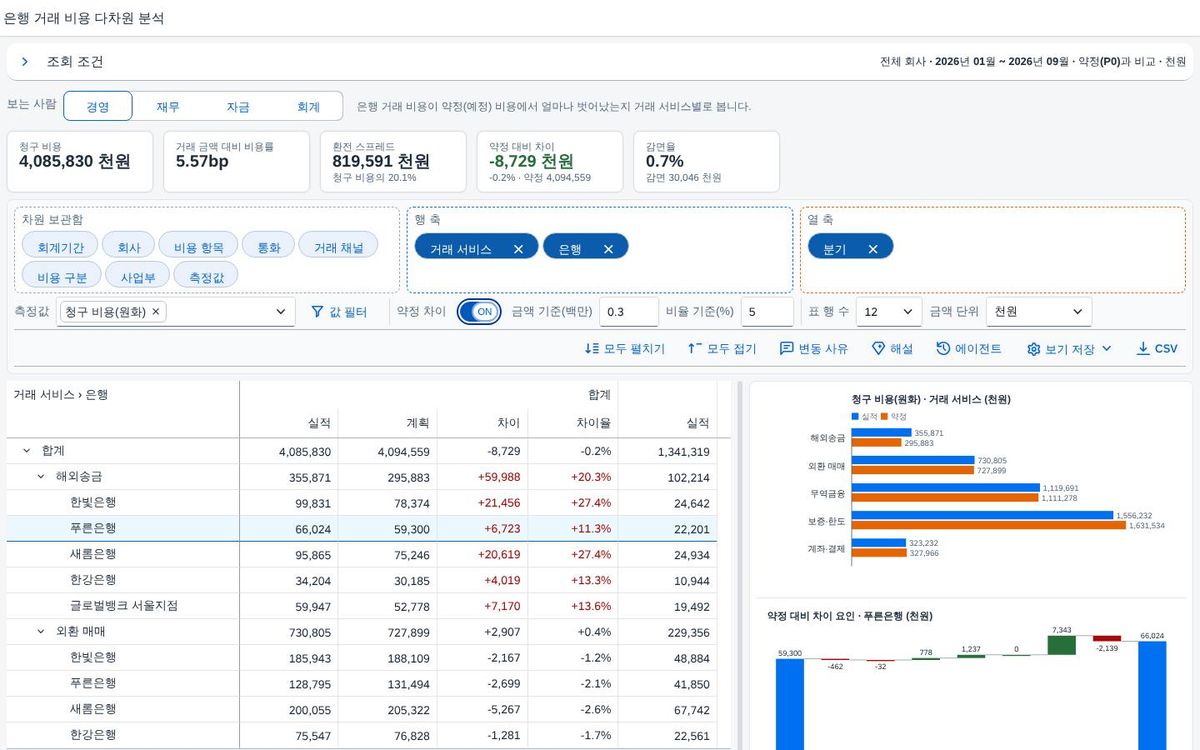This screenshot has height=750, width=1200.
Task: Open 변동 사유 comment icon
Action: click(x=787, y=349)
